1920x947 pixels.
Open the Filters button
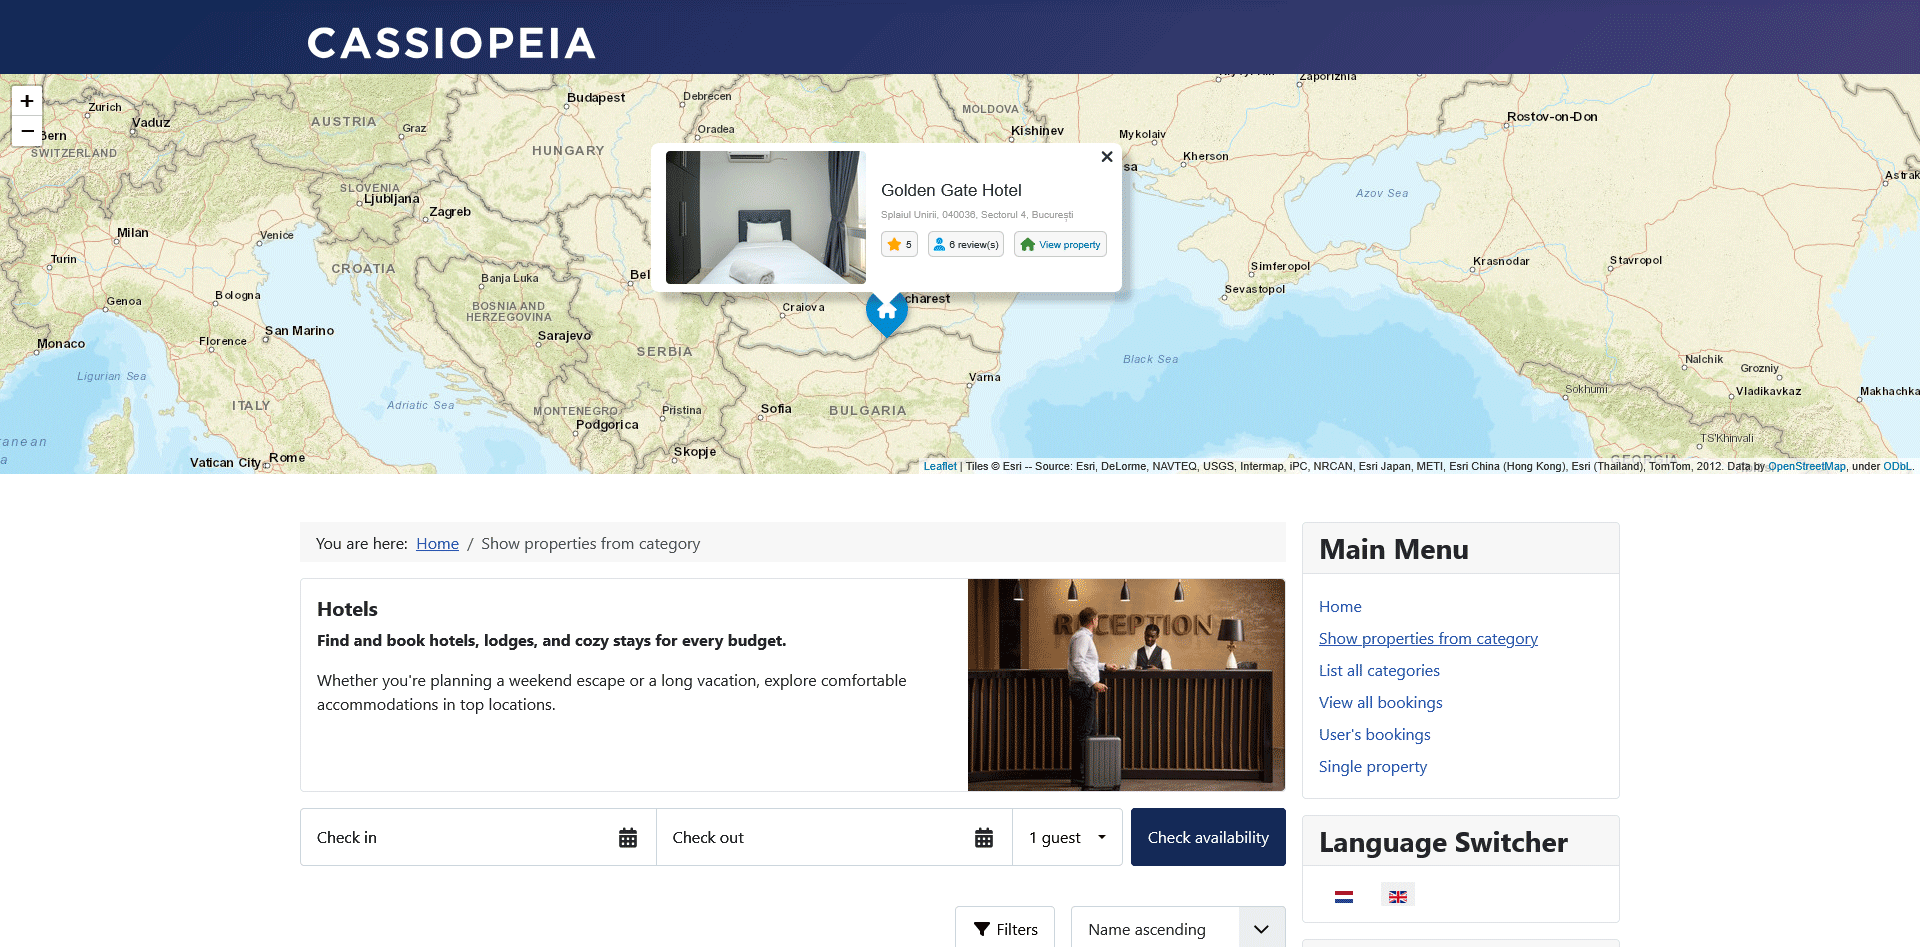pyautogui.click(x=1005, y=929)
